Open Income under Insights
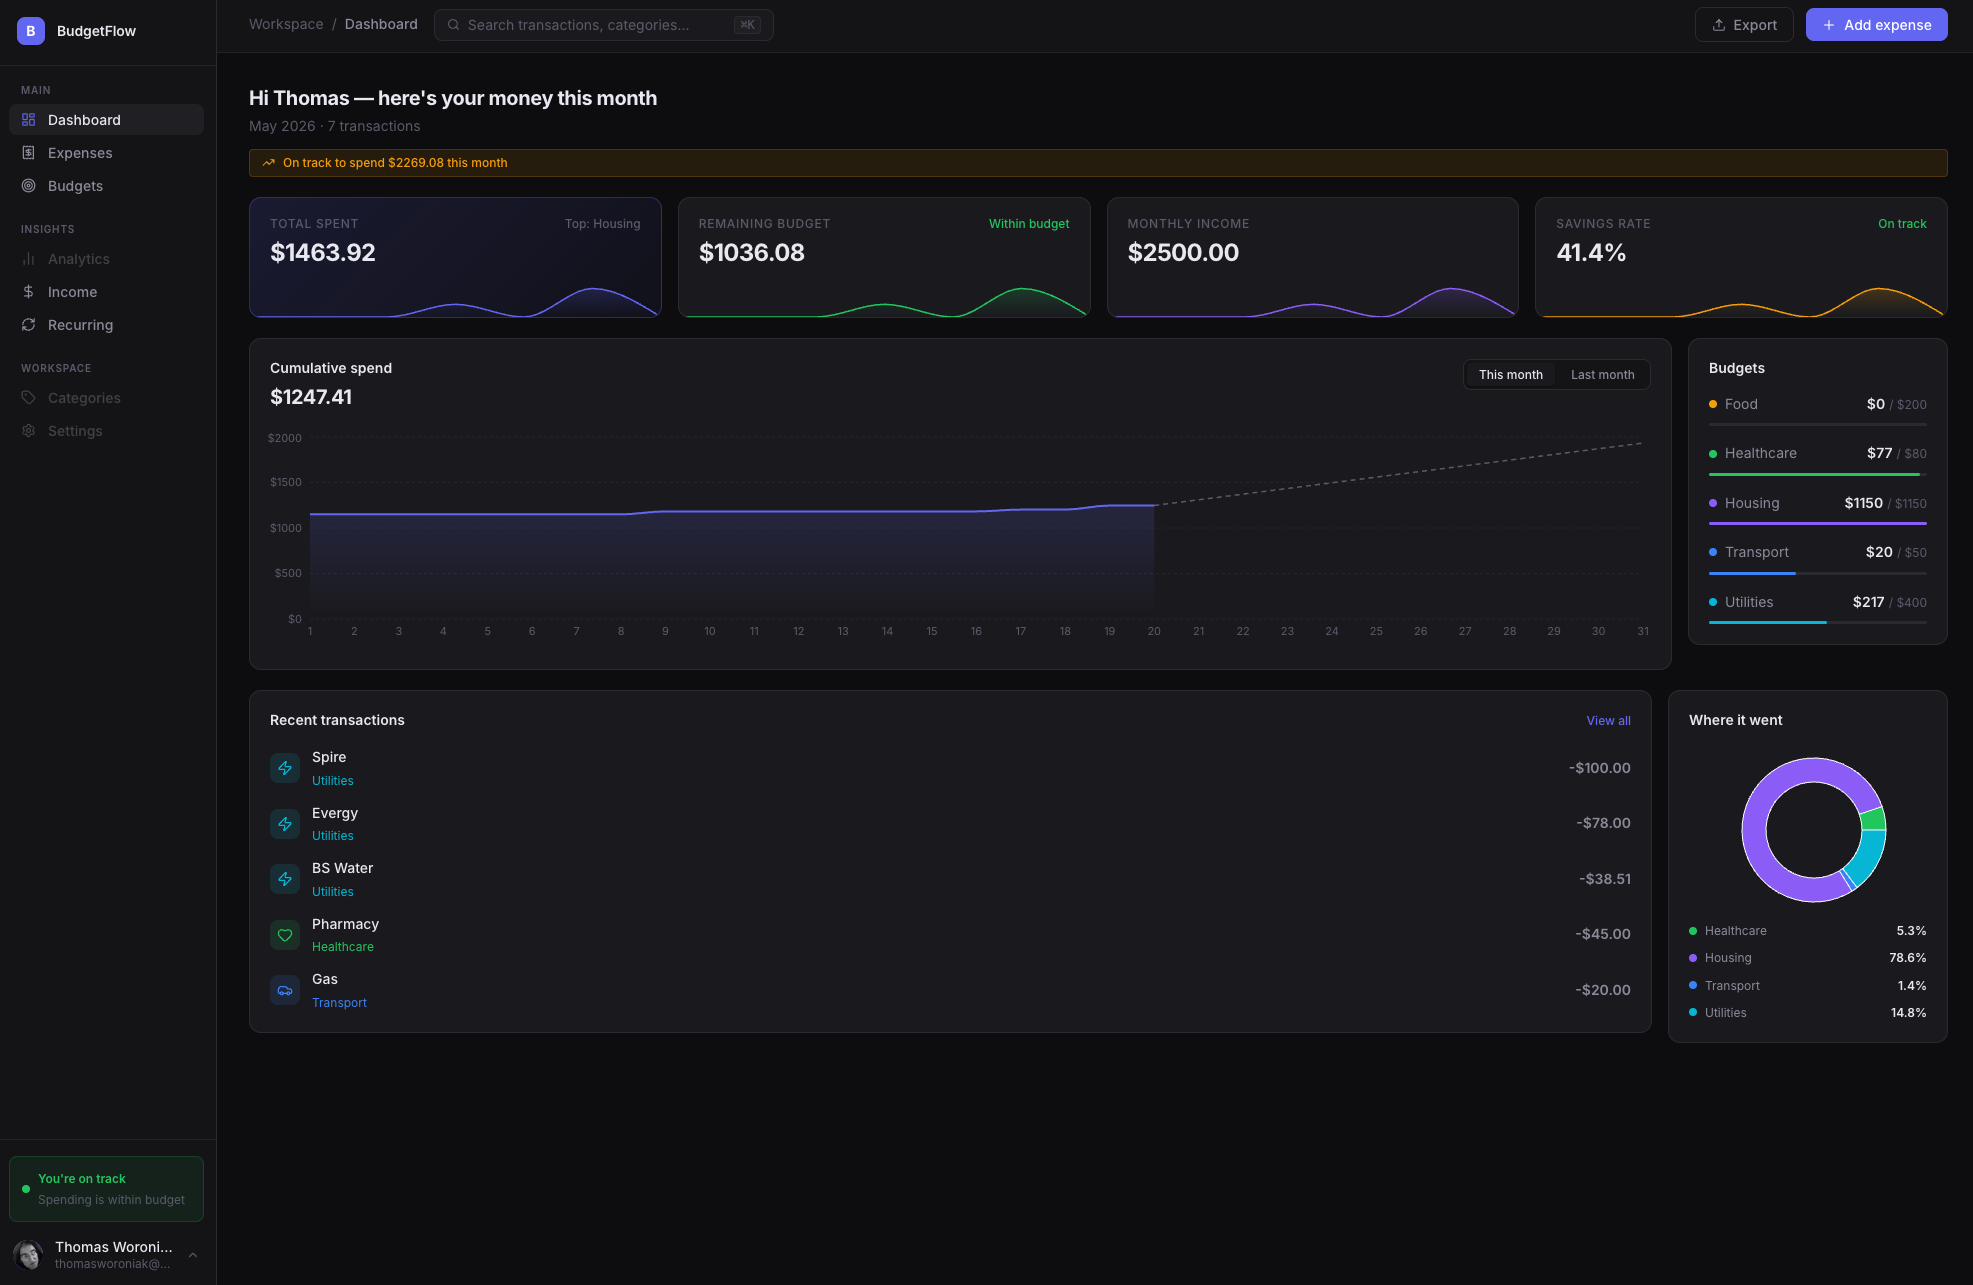The width and height of the screenshot is (1973, 1285). click(x=107, y=292)
